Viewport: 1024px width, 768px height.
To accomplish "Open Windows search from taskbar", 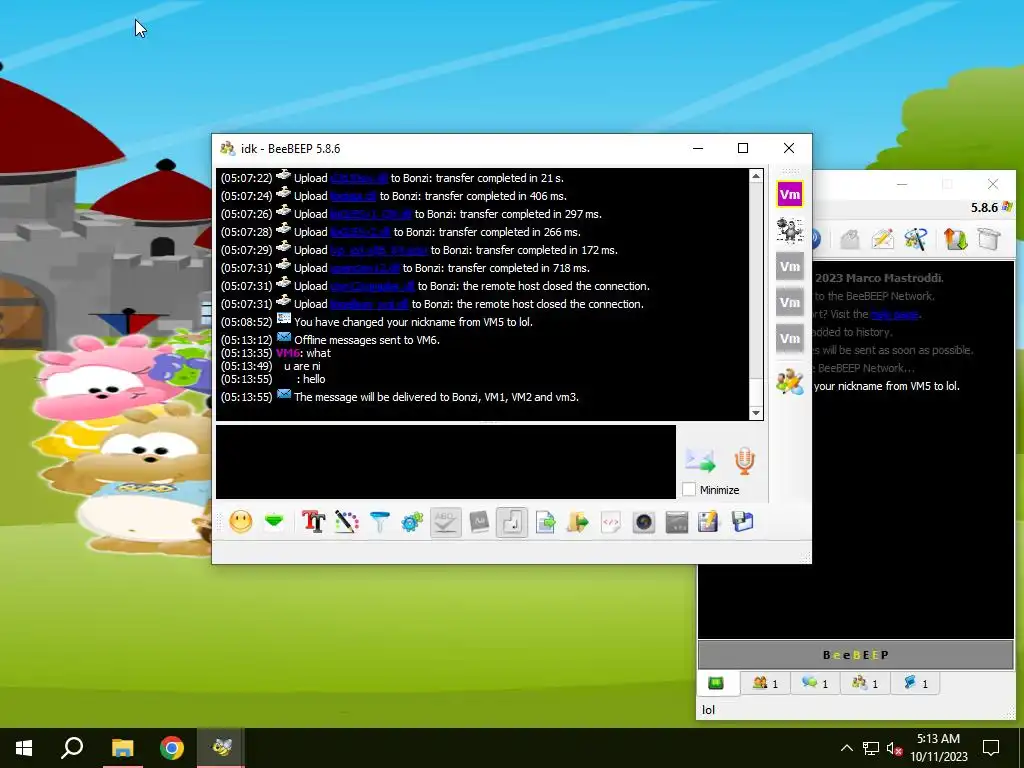I will click(x=72, y=748).
